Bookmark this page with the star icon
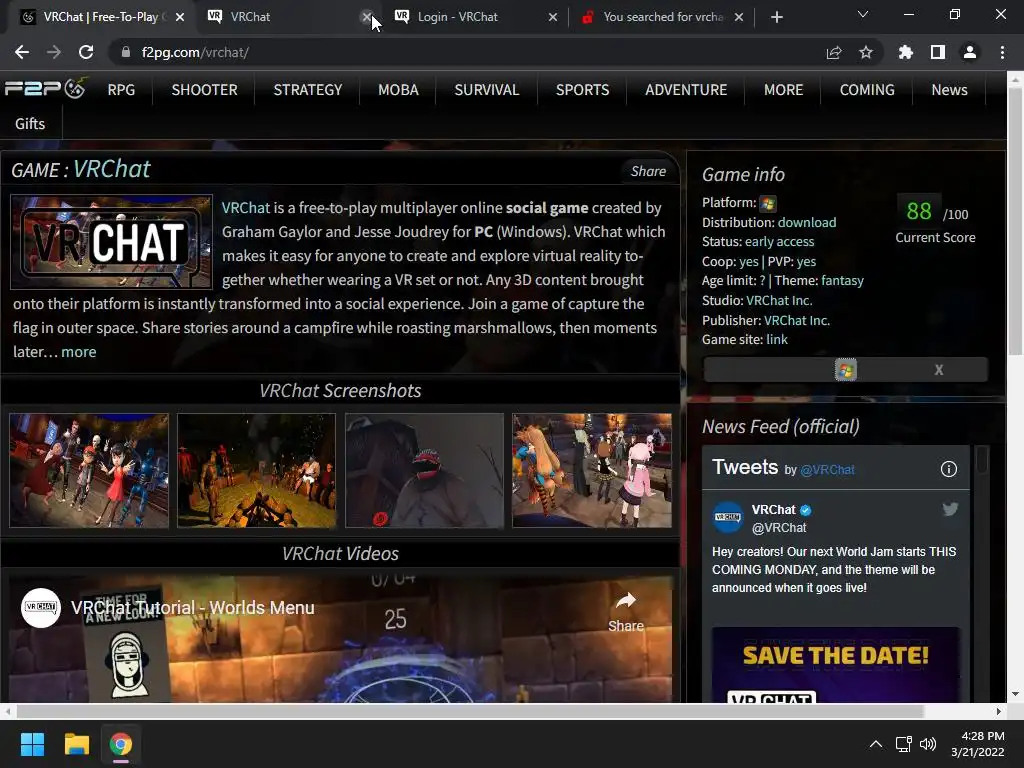The width and height of the screenshot is (1024, 768). click(x=866, y=52)
